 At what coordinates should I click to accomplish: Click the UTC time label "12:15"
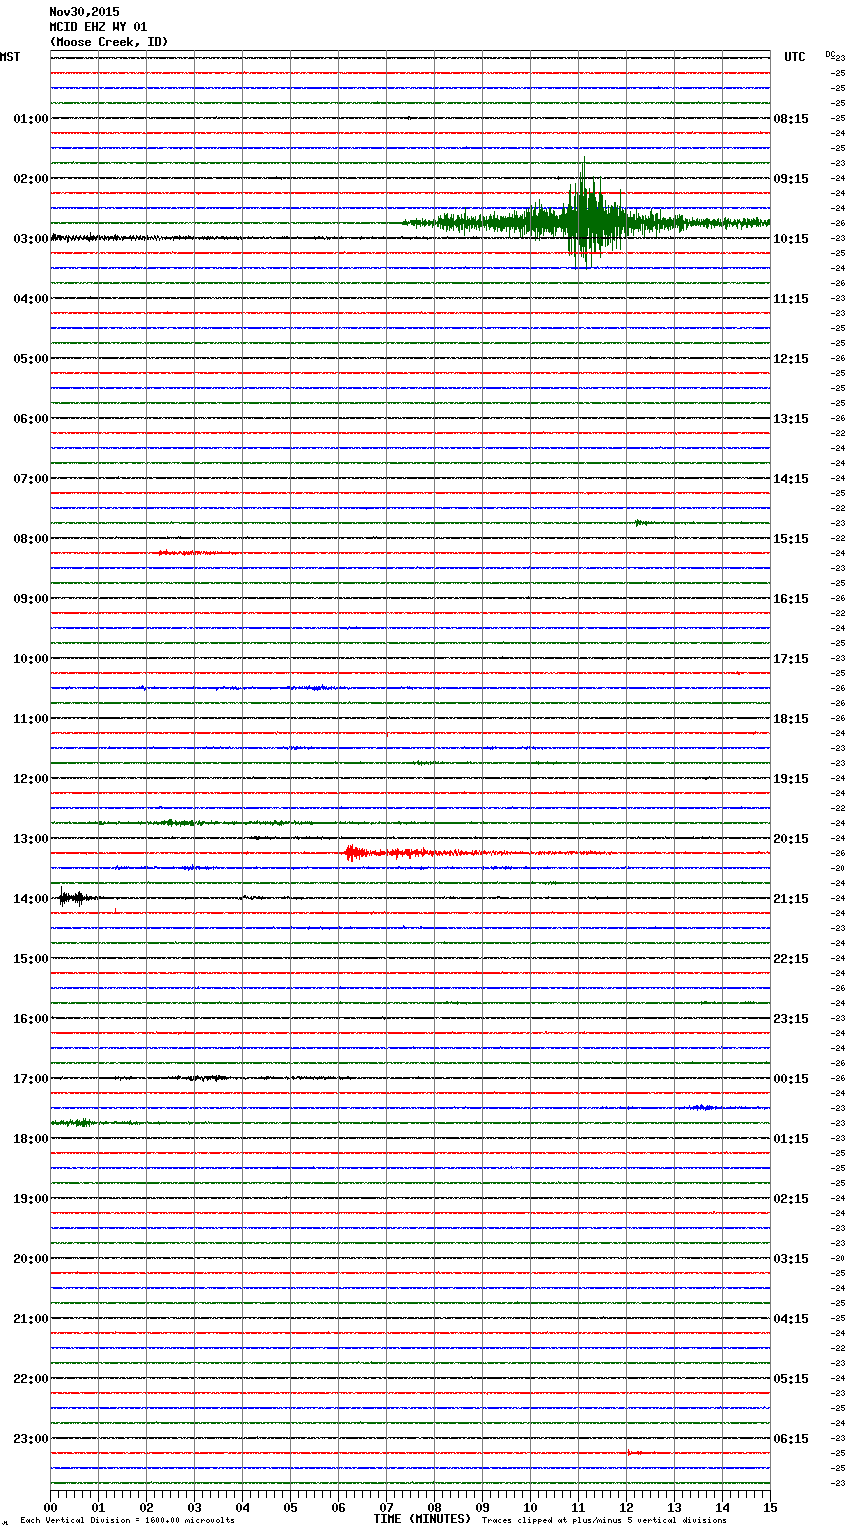coord(791,359)
